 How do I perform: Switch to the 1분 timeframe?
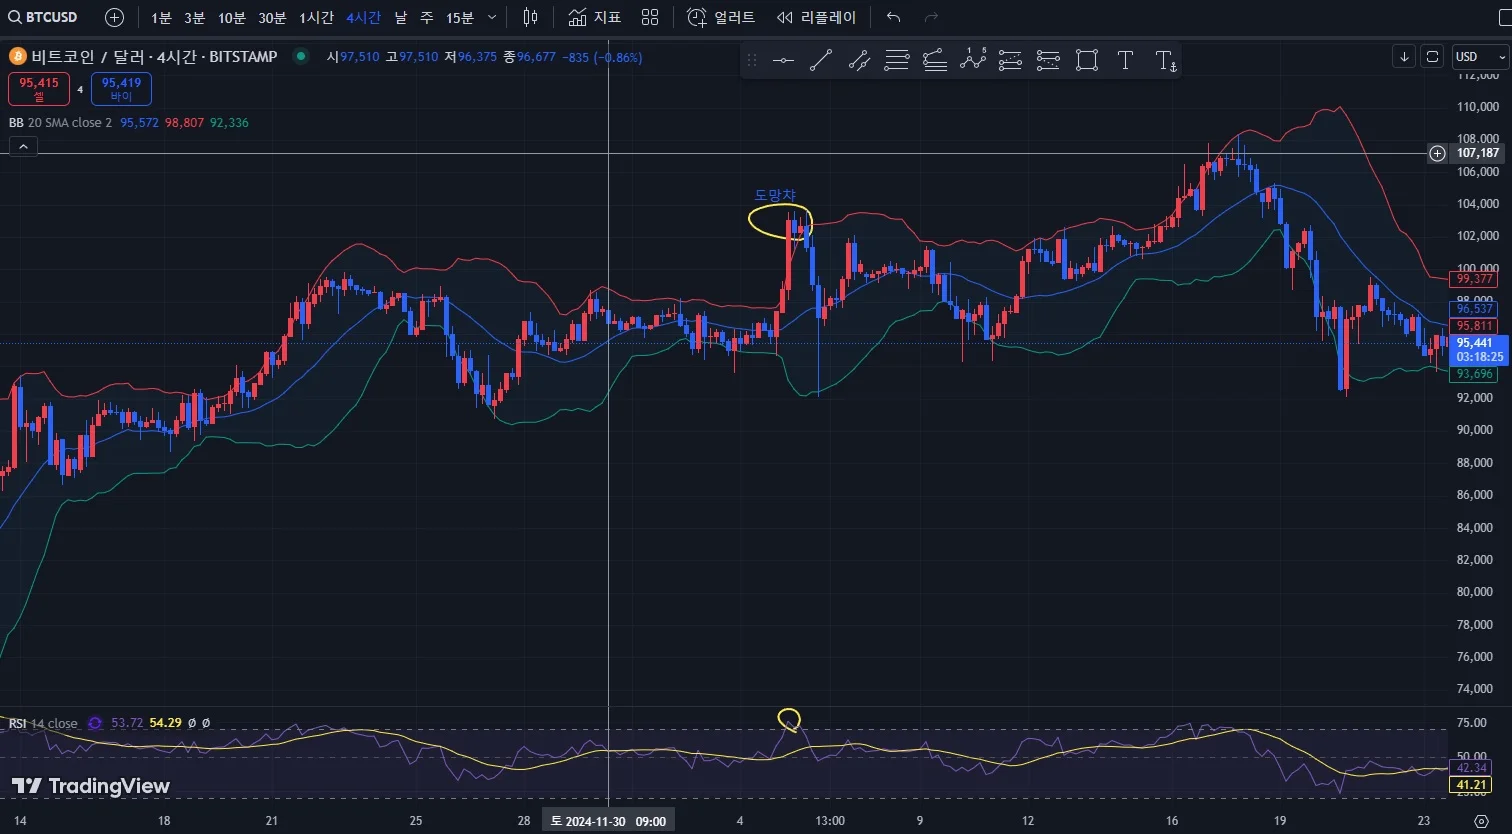161,18
